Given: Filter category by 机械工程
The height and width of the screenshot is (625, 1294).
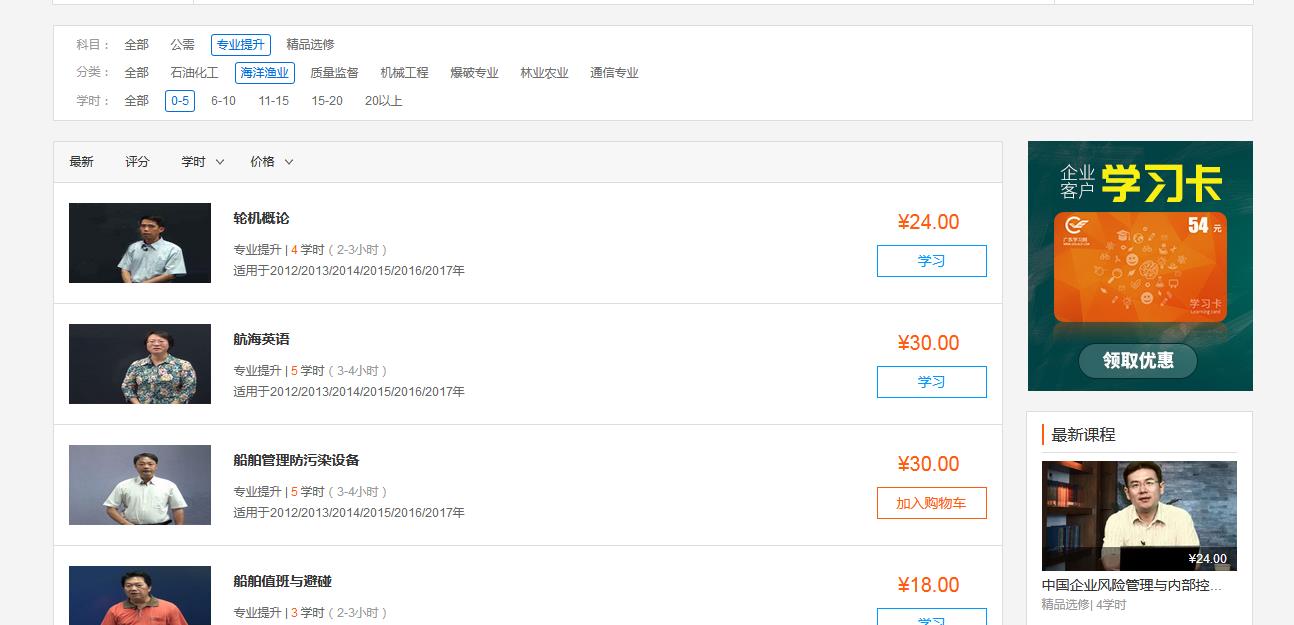Looking at the screenshot, I should (x=404, y=73).
